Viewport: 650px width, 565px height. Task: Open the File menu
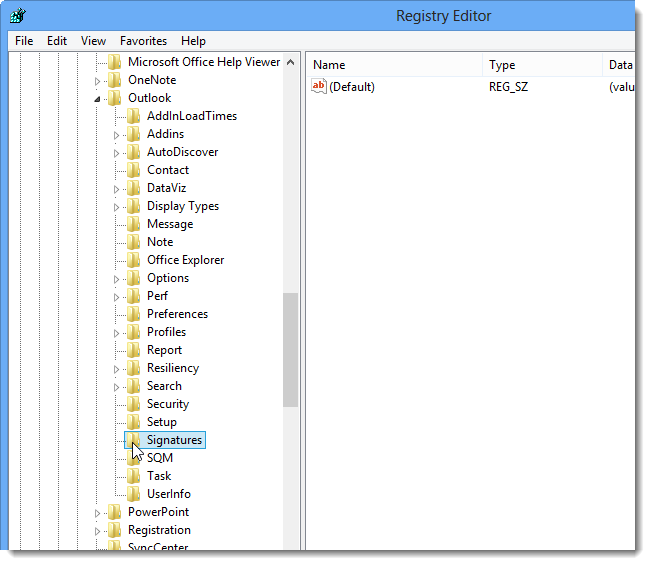pyautogui.click(x=24, y=41)
